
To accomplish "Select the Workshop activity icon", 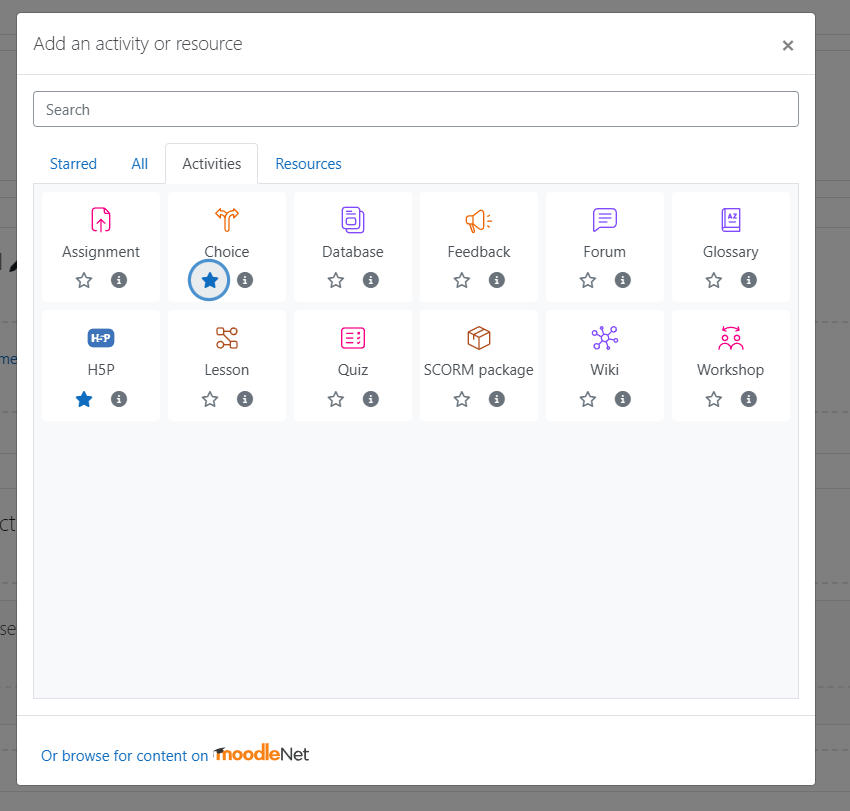I will [x=731, y=338].
